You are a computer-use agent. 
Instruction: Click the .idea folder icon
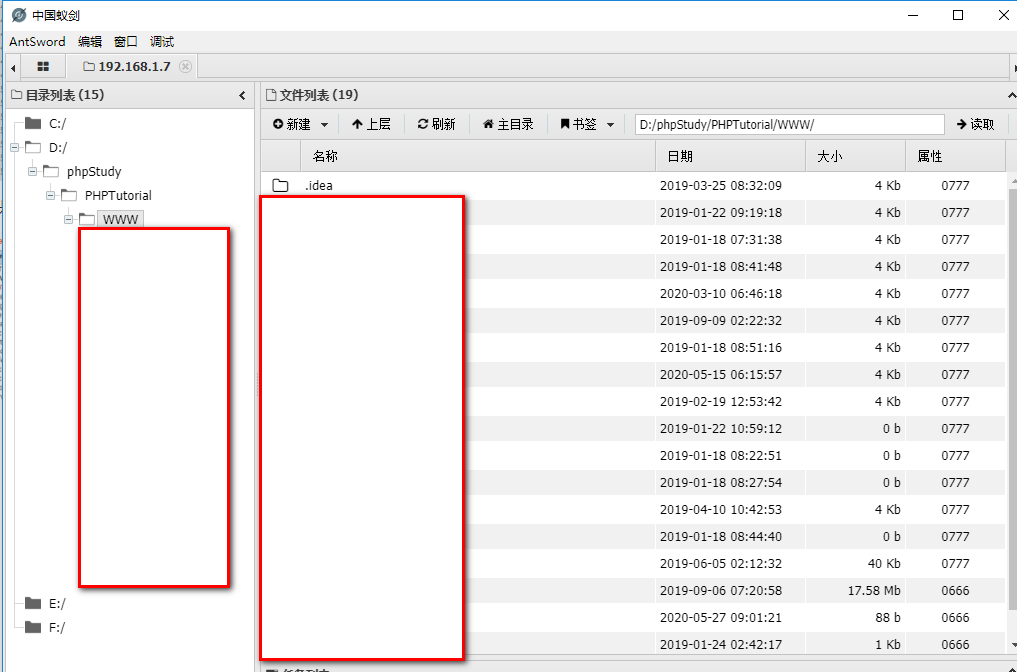[280, 186]
